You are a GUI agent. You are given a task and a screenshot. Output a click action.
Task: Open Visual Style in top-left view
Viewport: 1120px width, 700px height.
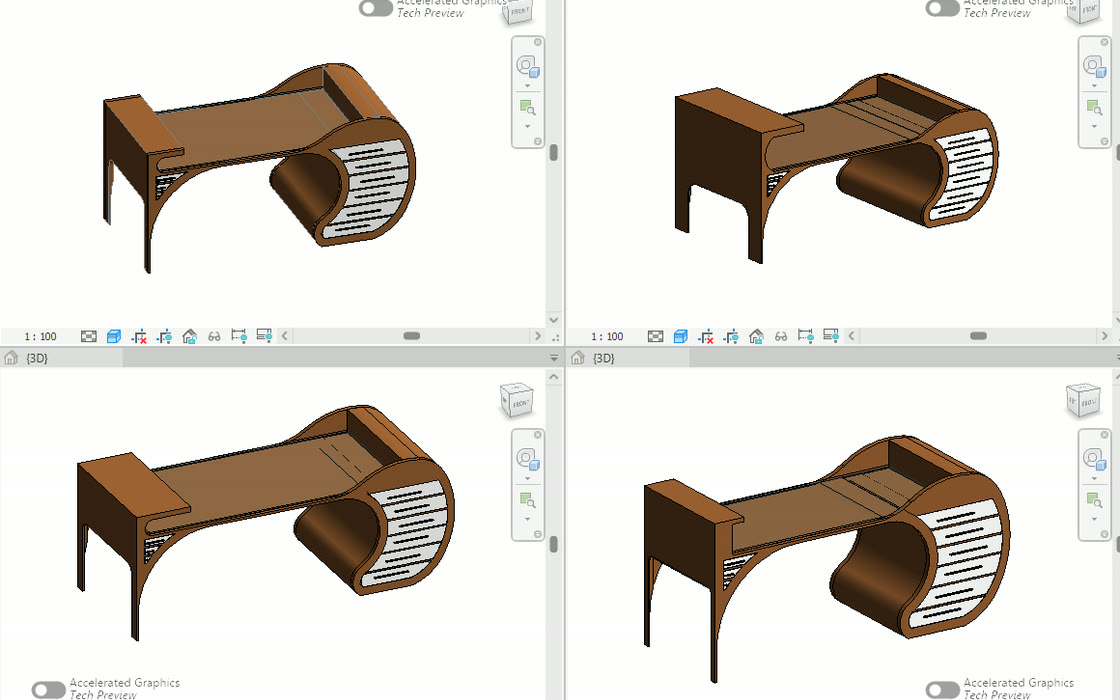[x=114, y=336]
